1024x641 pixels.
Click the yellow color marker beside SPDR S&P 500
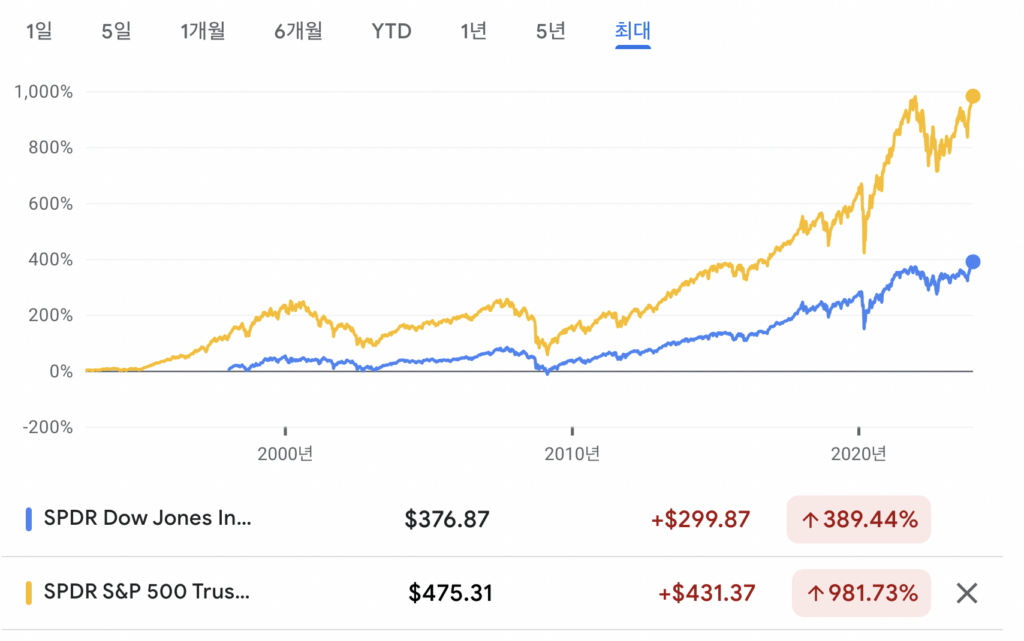pos(29,593)
